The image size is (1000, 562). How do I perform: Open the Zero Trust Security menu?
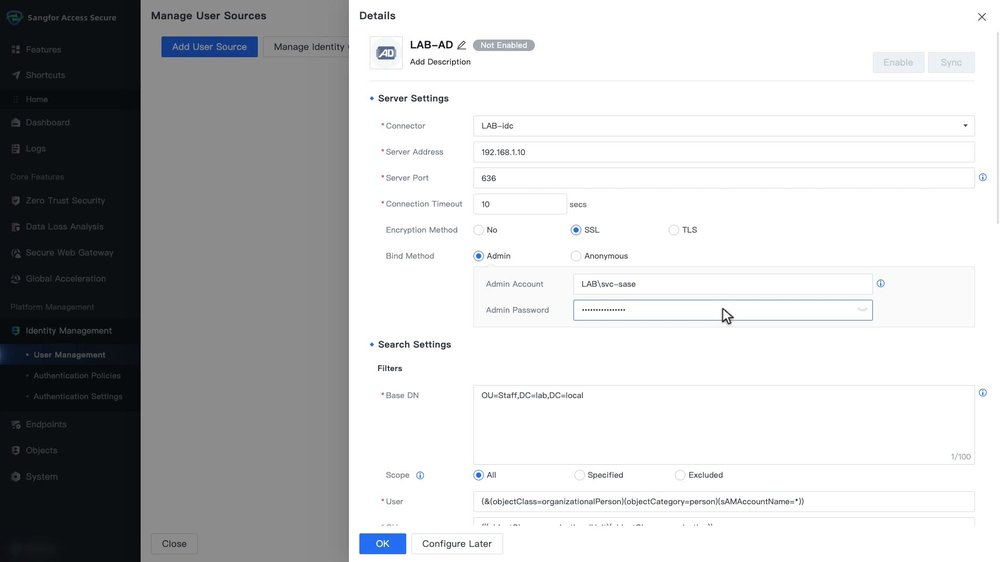[65, 200]
